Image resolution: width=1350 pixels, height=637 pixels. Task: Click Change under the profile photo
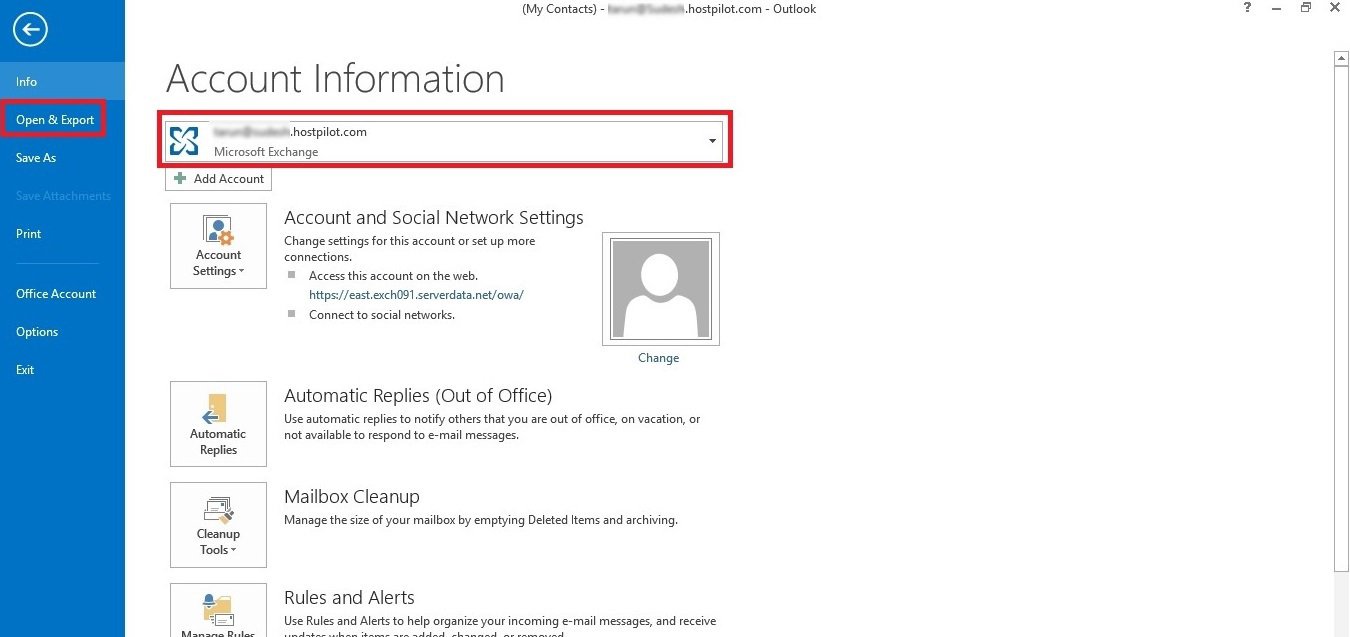(659, 358)
